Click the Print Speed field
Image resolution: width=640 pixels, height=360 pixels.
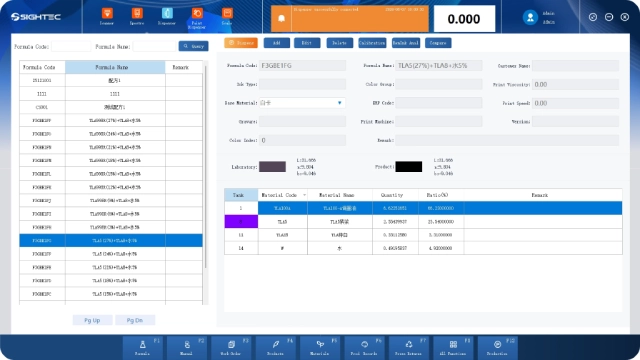pos(575,103)
